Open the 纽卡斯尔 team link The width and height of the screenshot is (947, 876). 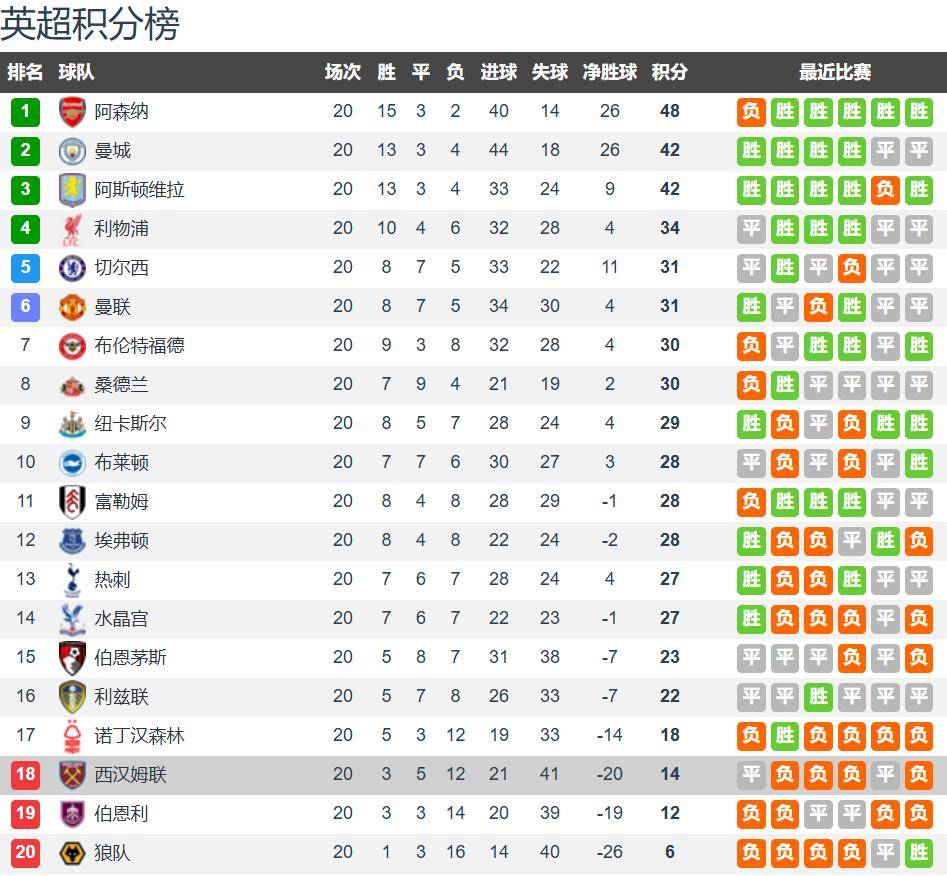point(130,423)
